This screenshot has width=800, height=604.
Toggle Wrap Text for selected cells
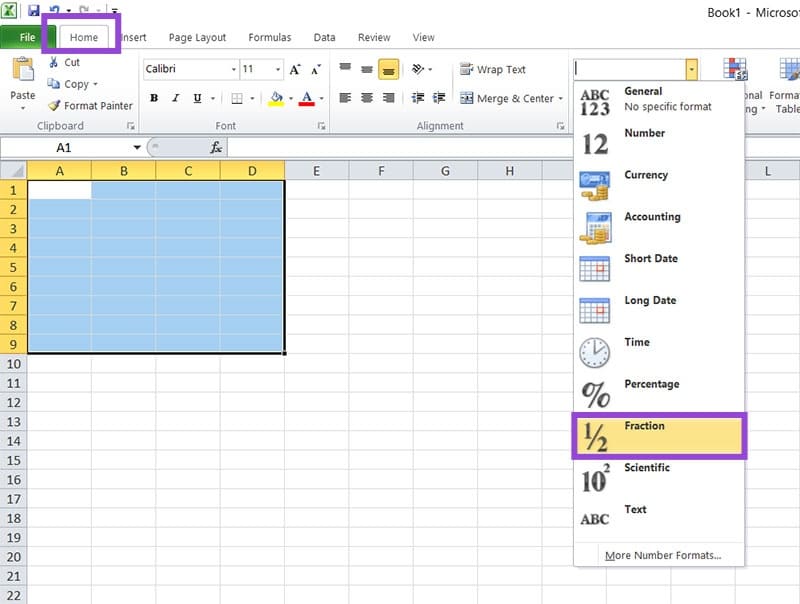coord(493,70)
